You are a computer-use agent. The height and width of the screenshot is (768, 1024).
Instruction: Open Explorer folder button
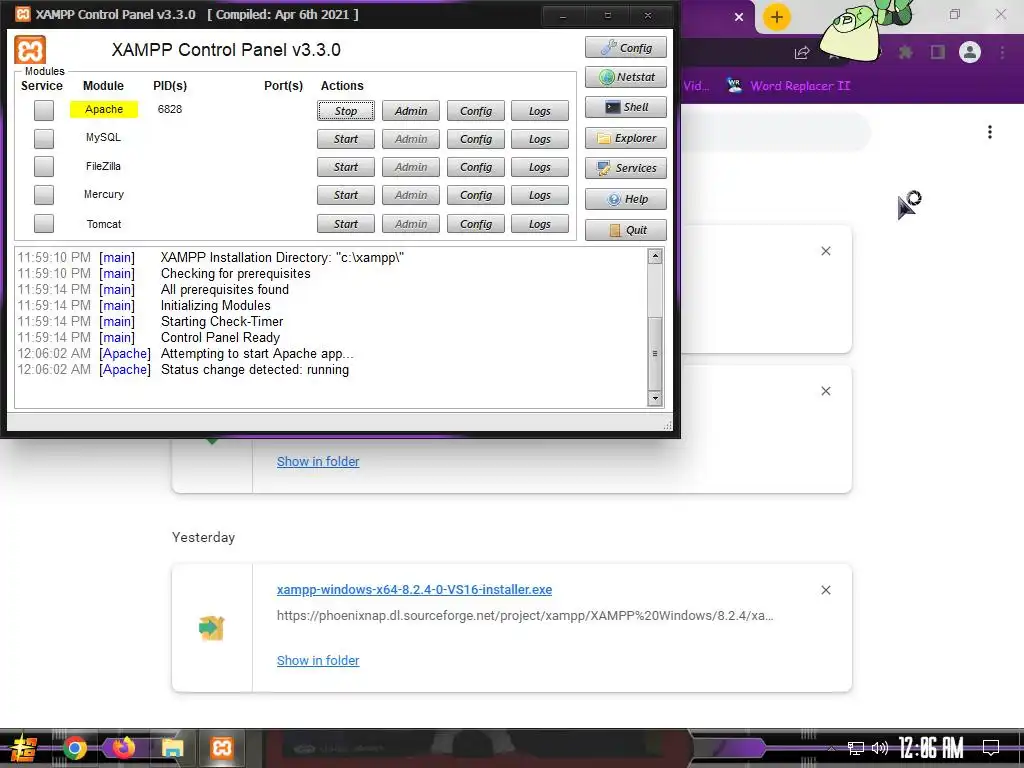(626, 138)
